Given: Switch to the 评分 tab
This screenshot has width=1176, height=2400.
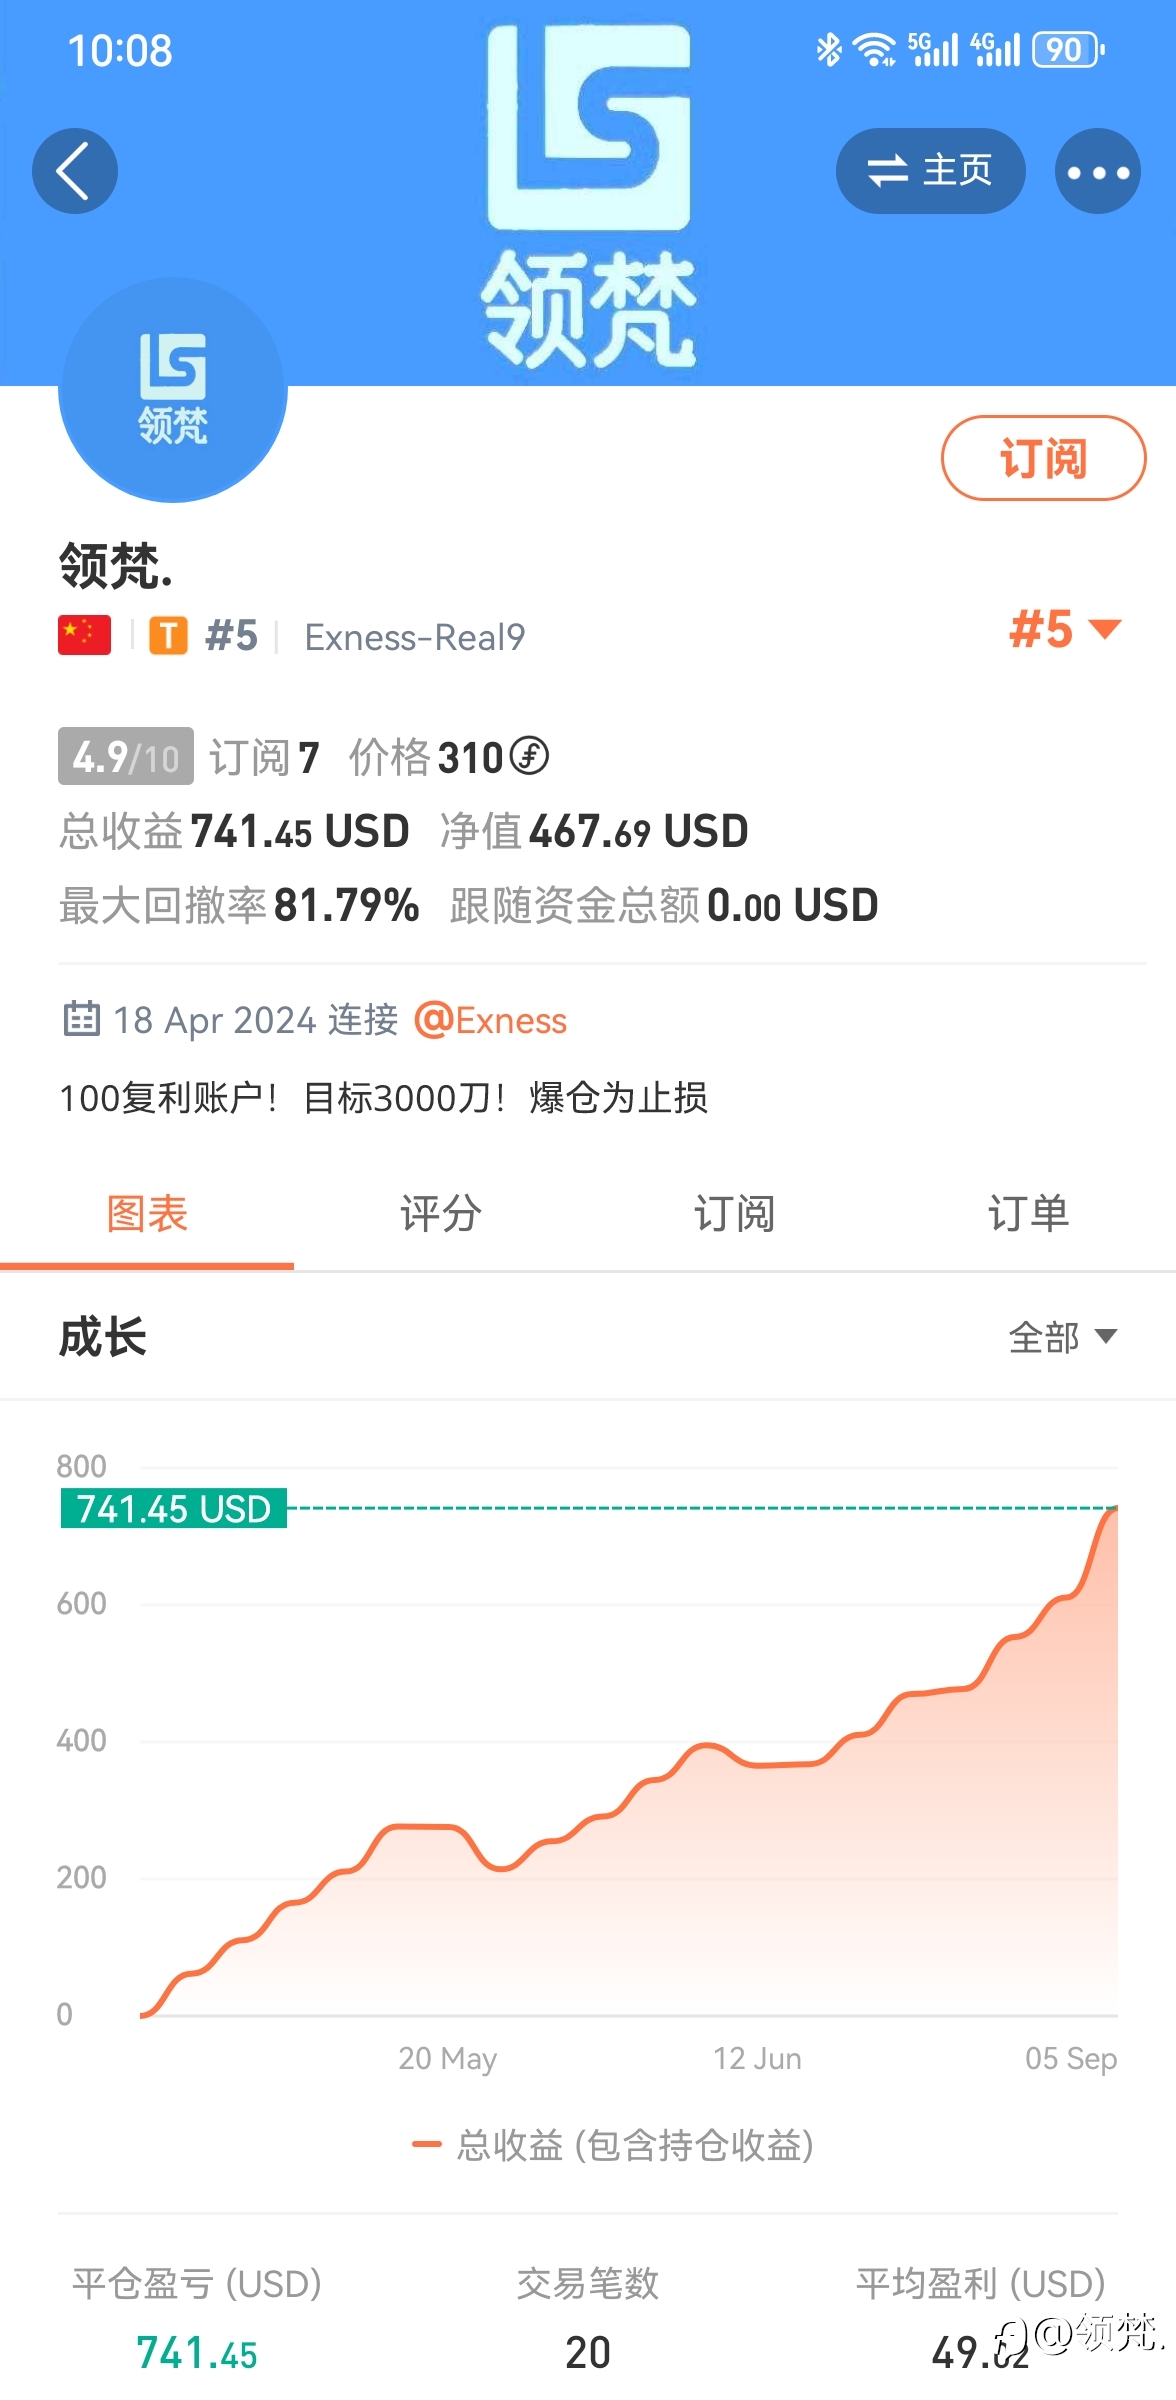Looking at the screenshot, I should coord(441,1214).
